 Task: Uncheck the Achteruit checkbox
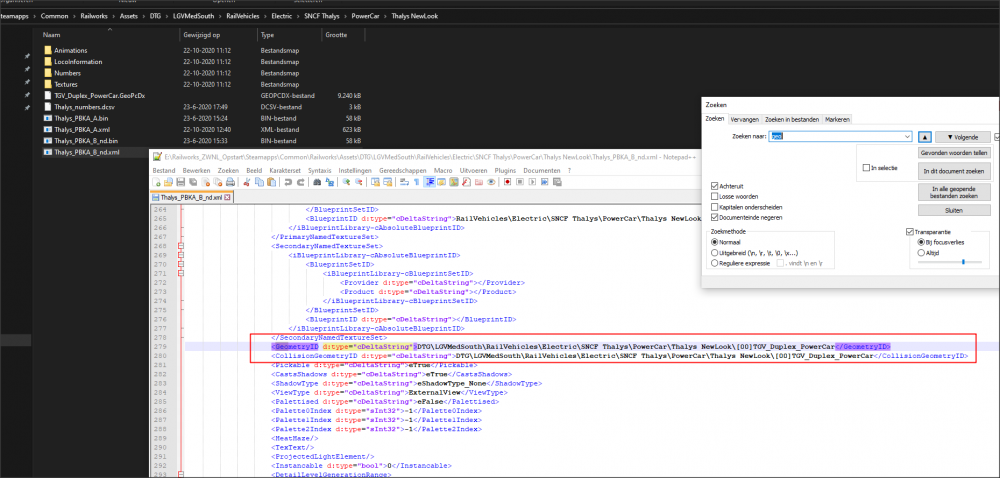(x=712, y=187)
